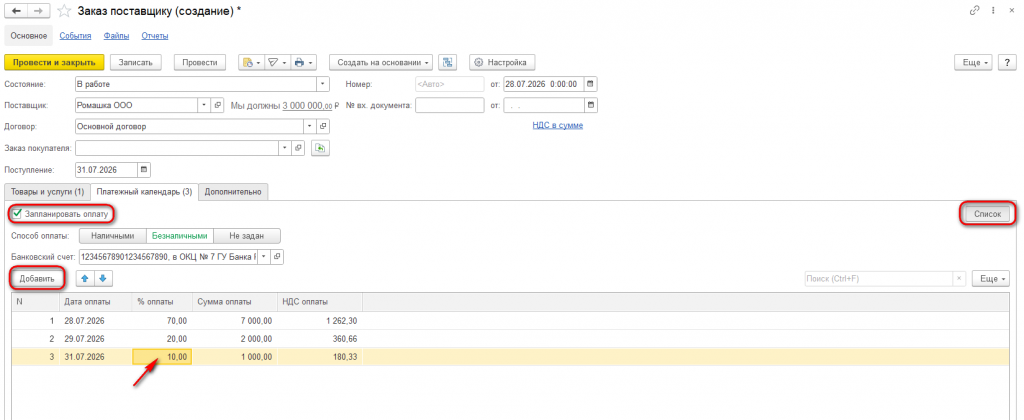
Task: Open Основной договор contract card icon
Action: [323, 126]
